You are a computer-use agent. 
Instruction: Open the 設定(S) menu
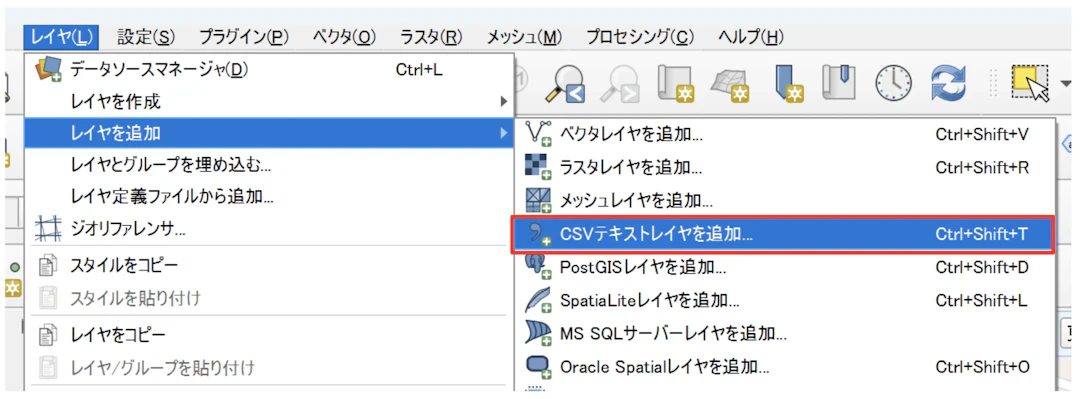tap(146, 37)
